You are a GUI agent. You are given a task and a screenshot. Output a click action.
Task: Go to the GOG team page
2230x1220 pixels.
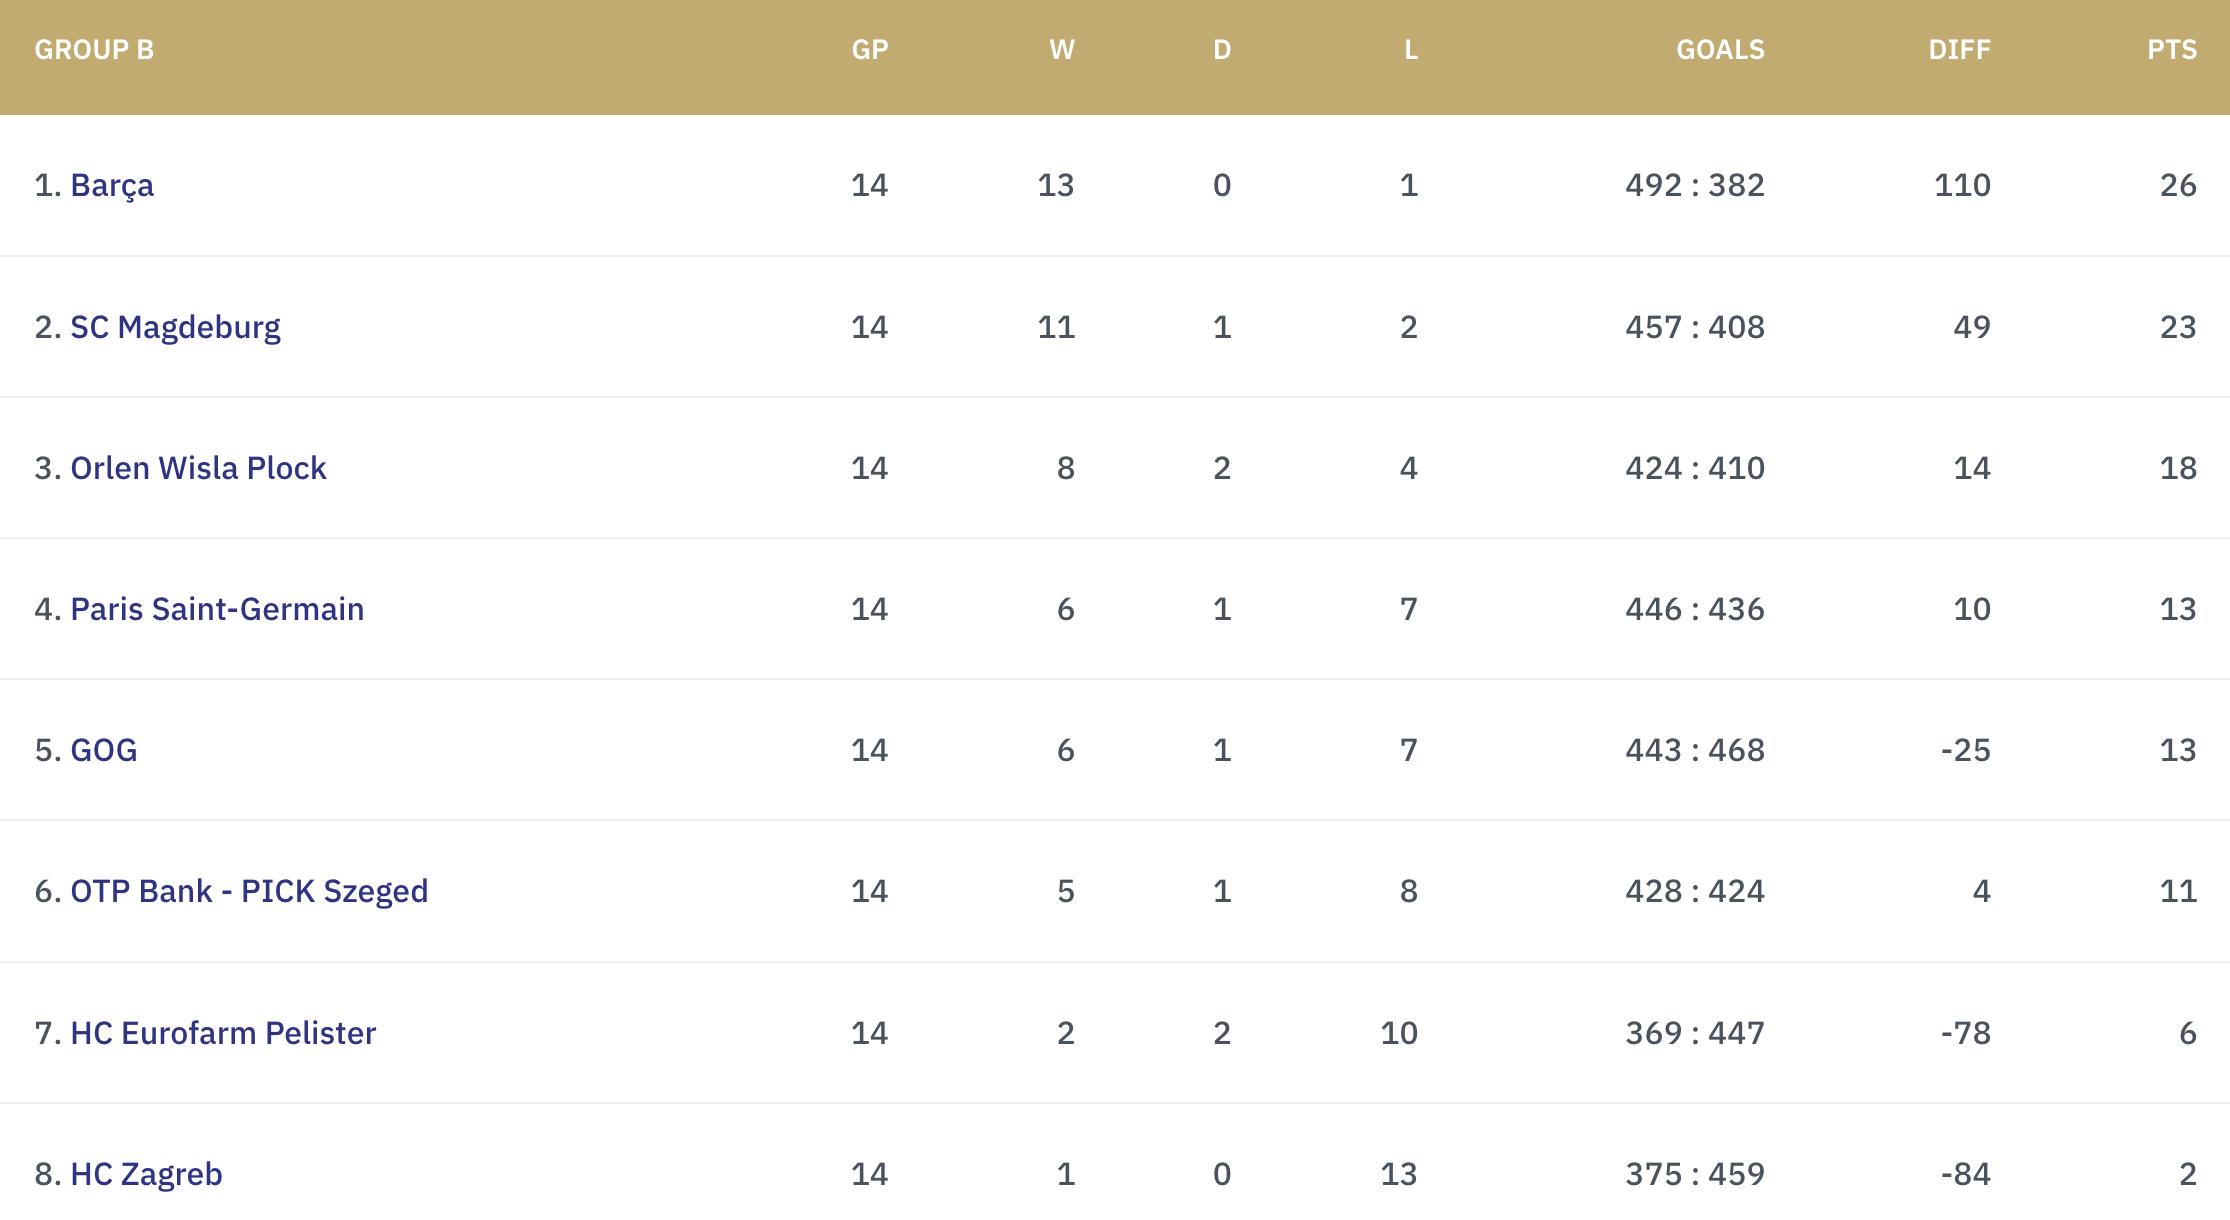pyautogui.click(x=104, y=750)
